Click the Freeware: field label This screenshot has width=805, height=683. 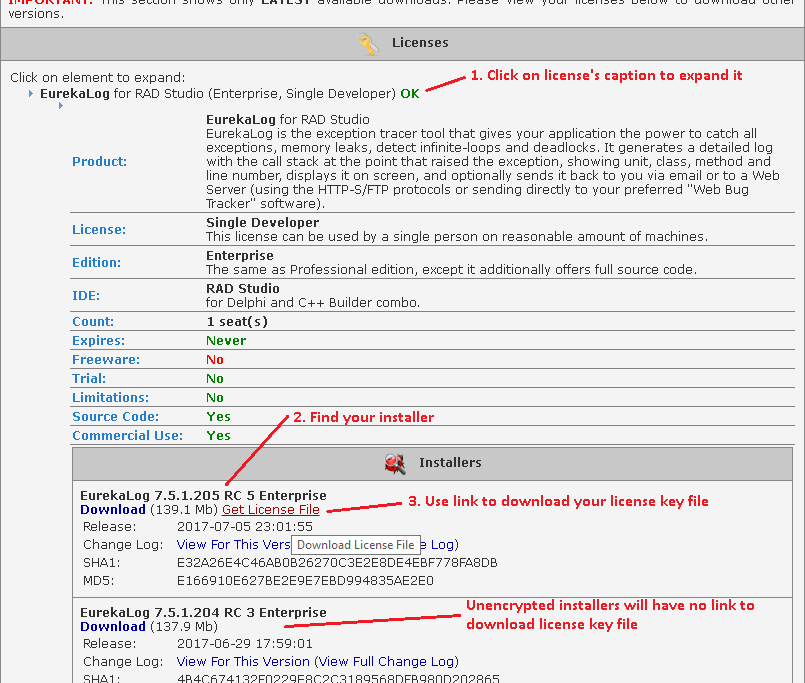pyautogui.click(x=106, y=359)
